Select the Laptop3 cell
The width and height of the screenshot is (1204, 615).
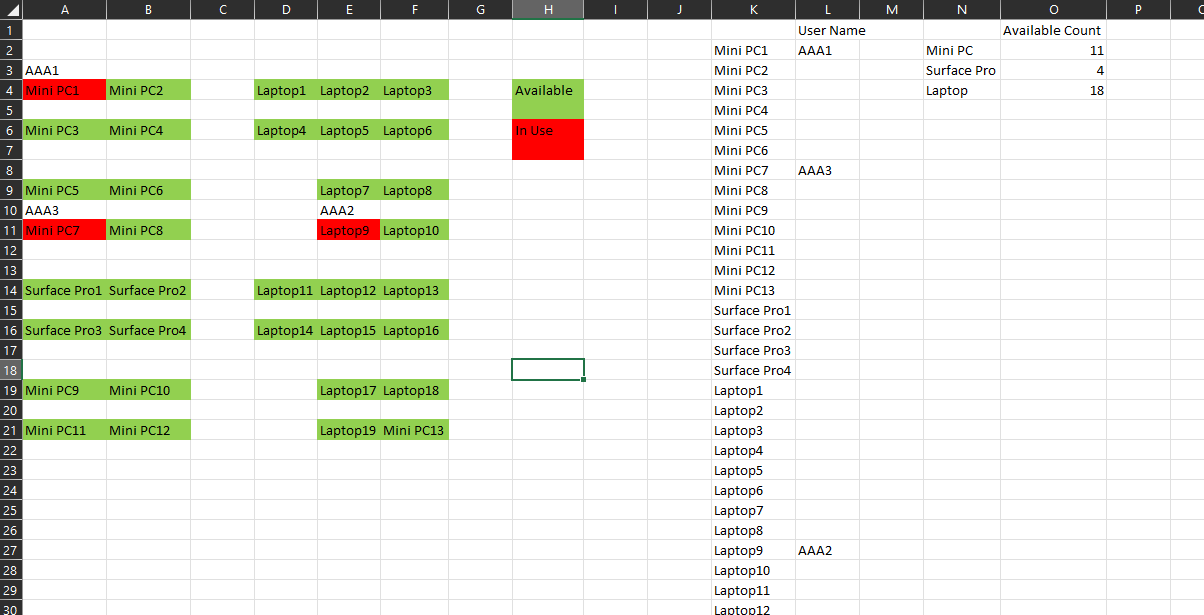click(x=414, y=90)
